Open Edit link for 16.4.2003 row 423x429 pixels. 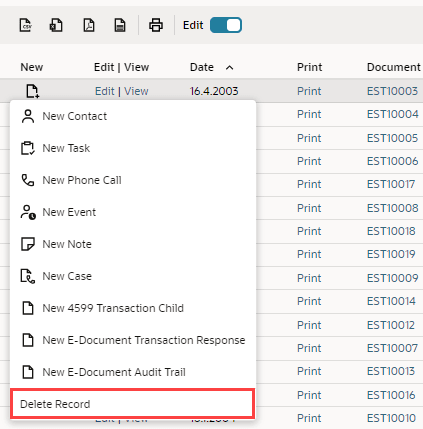click(x=105, y=91)
